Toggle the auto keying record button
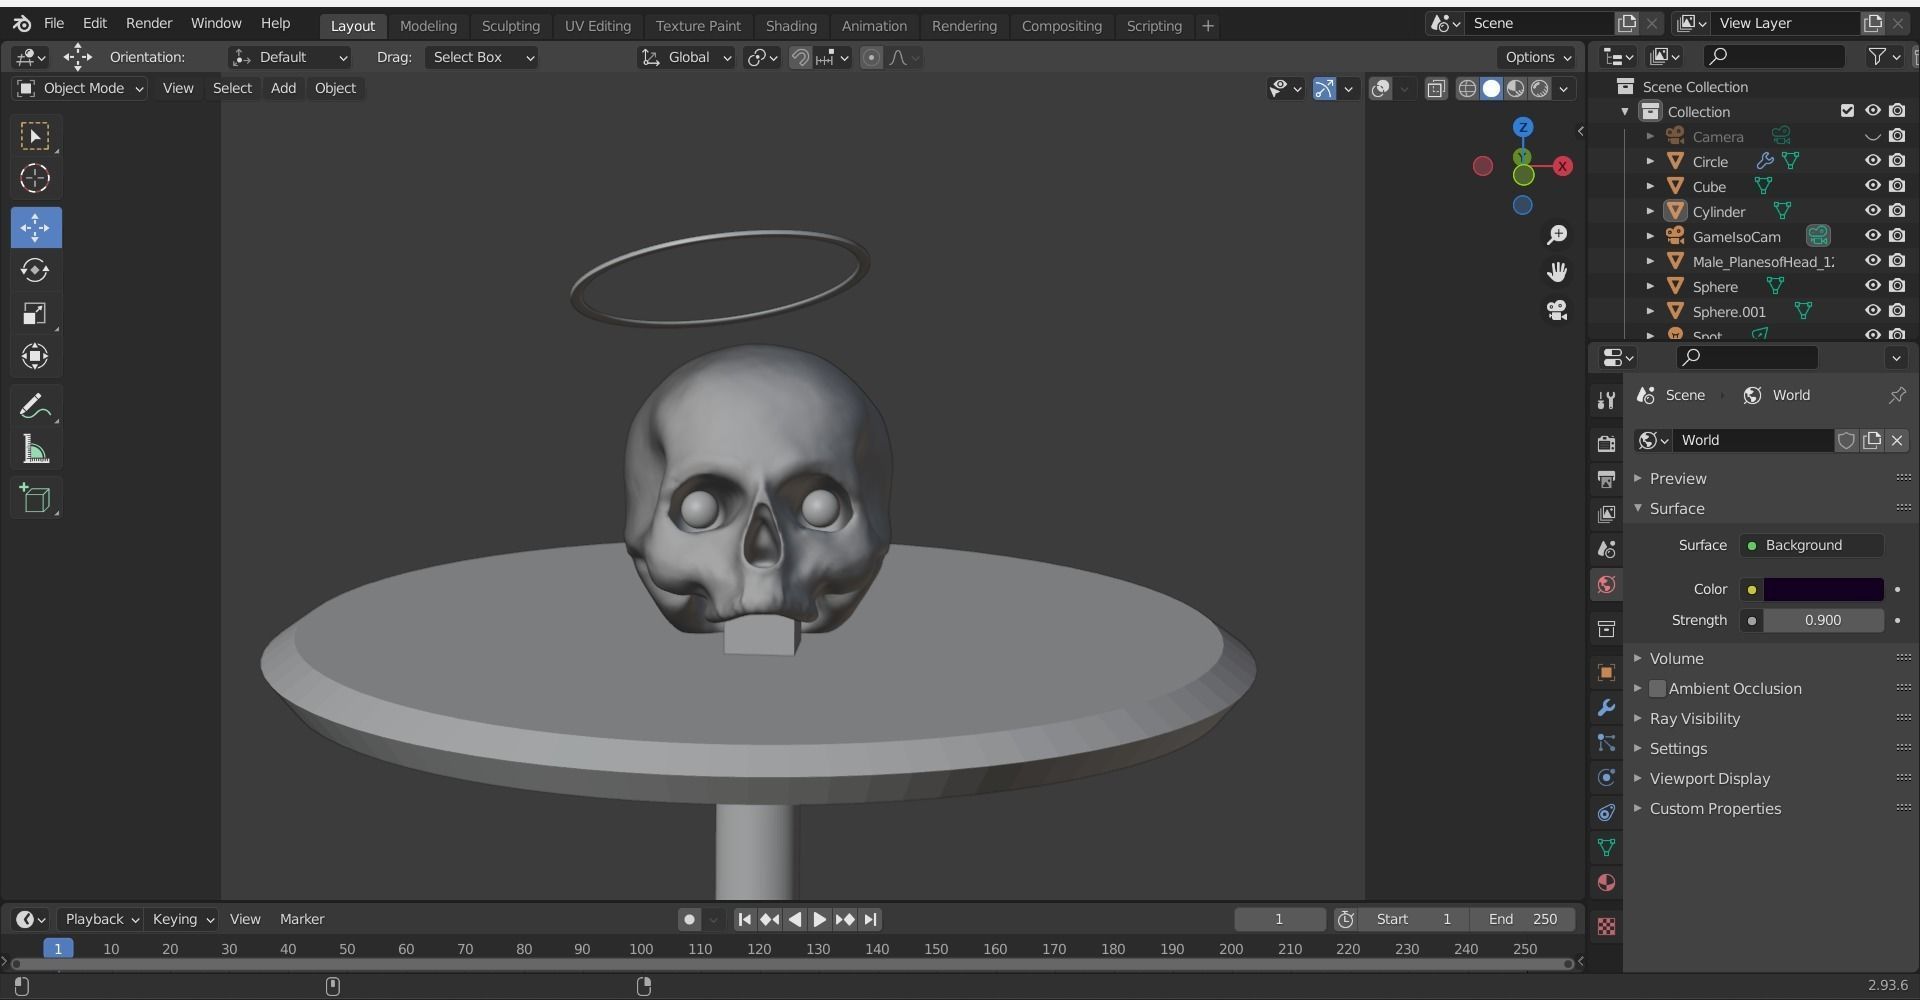 pos(689,919)
